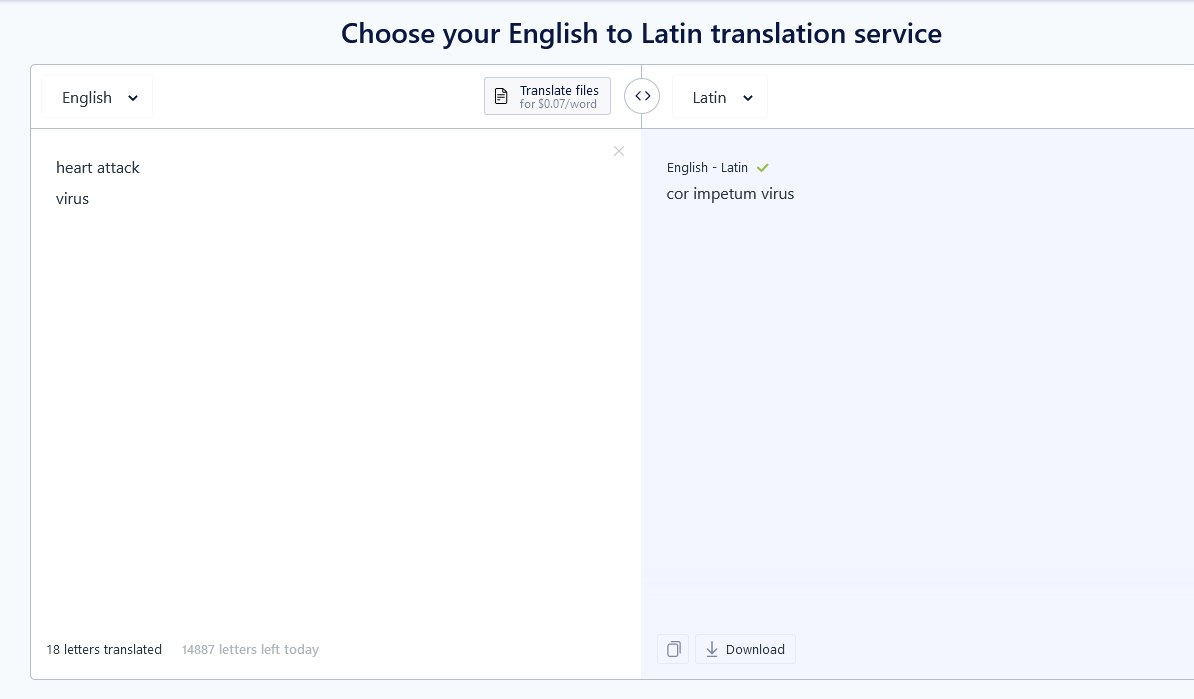Image resolution: width=1194 pixels, height=699 pixels.
Task: Click the 'English - Latin' label
Action: click(x=707, y=168)
